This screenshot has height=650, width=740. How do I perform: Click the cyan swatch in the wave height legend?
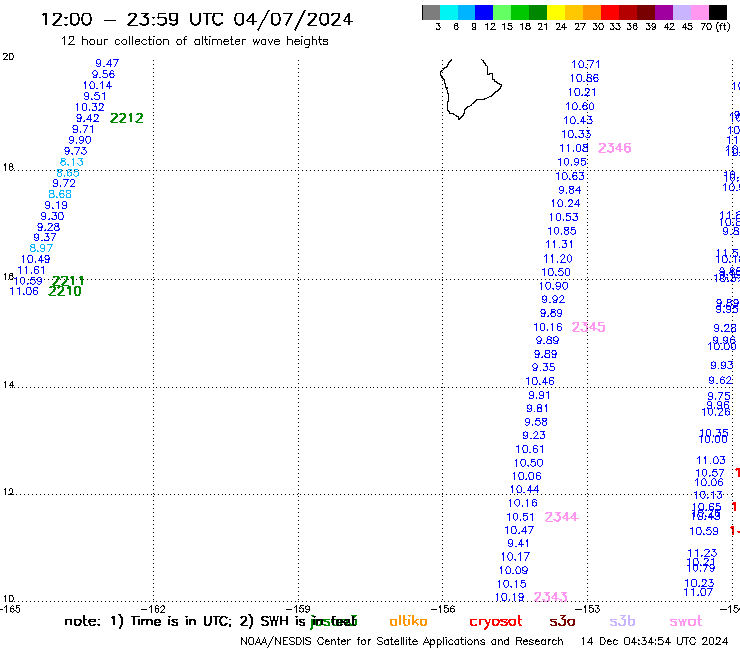point(449,12)
